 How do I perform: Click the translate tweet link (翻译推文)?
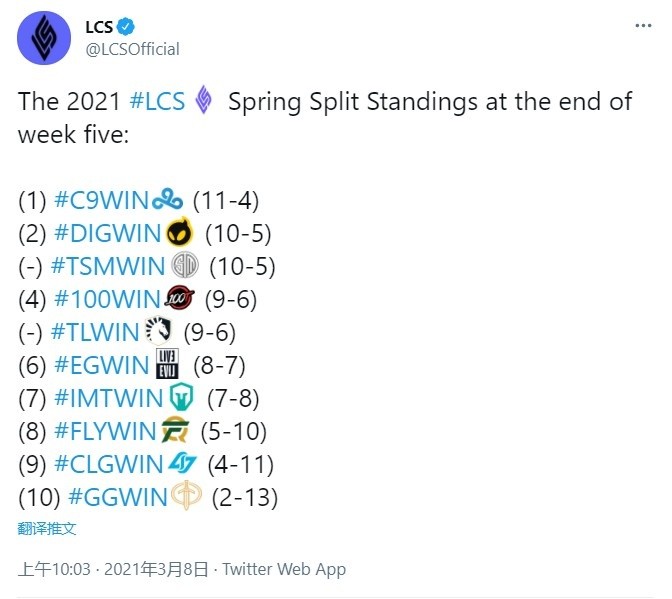click(x=47, y=528)
